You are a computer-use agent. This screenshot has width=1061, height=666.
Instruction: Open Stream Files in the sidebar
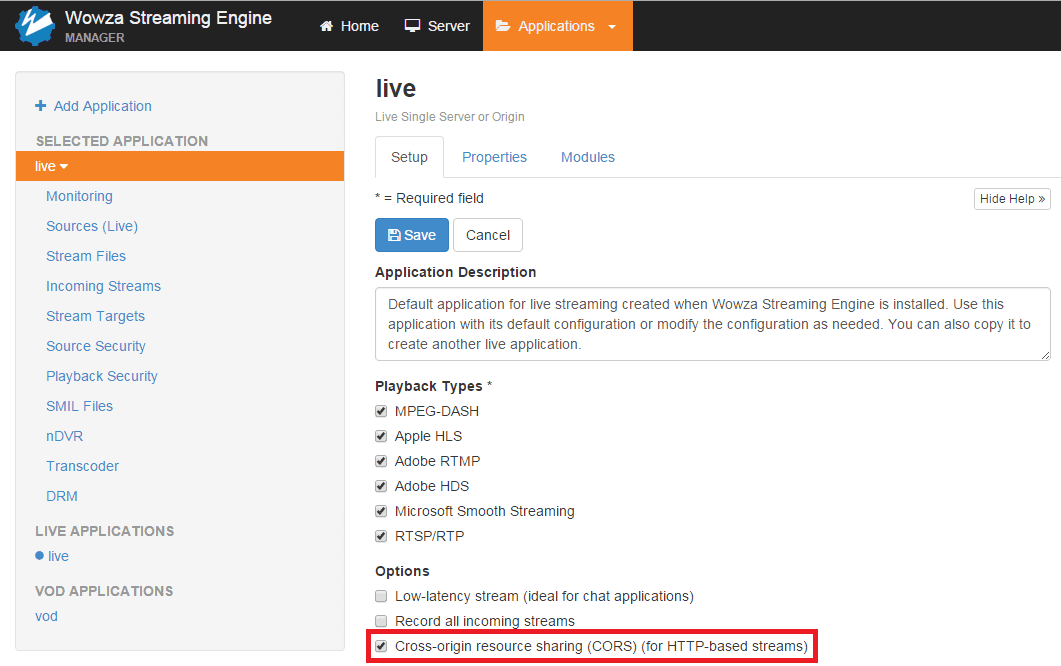click(86, 256)
